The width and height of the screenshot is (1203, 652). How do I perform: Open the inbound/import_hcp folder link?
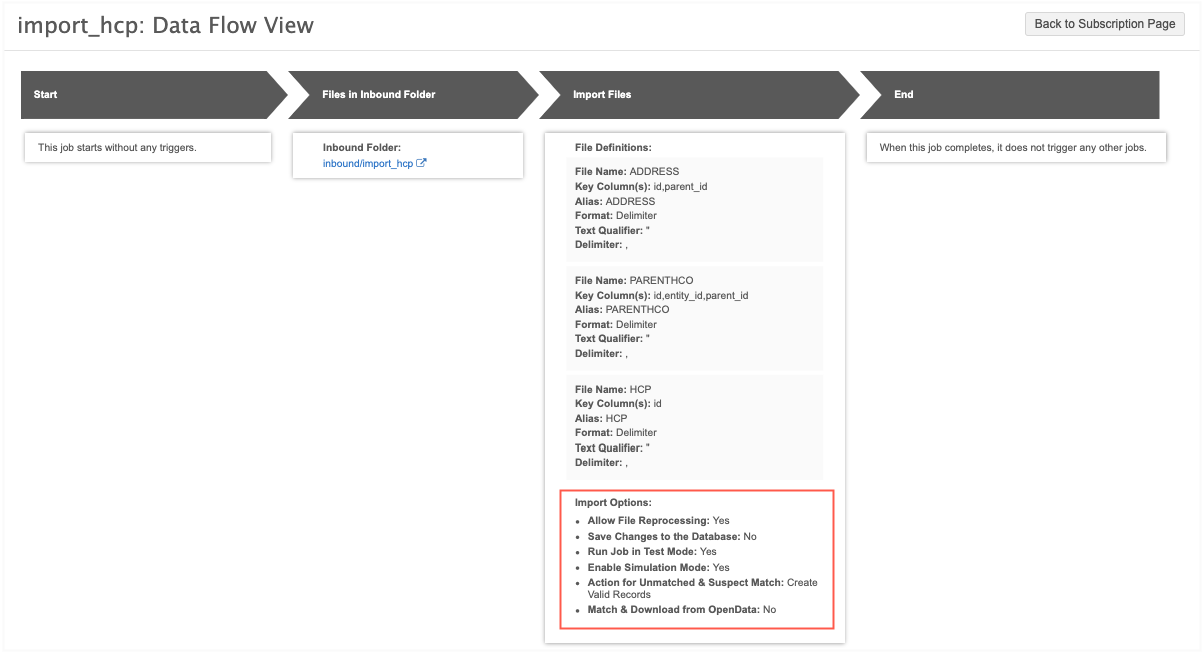[x=367, y=163]
